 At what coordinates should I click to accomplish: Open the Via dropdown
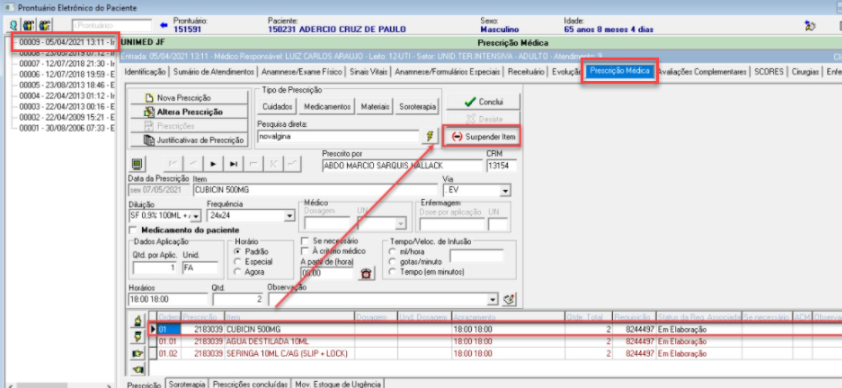point(505,191)
